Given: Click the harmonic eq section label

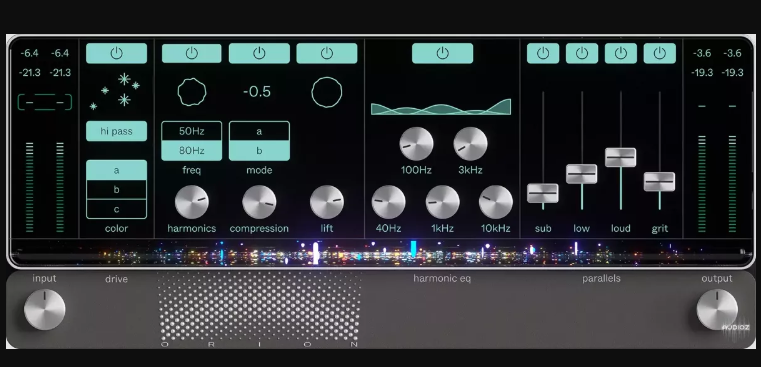Looking at the screenshot, I should (x=442, y=279).
